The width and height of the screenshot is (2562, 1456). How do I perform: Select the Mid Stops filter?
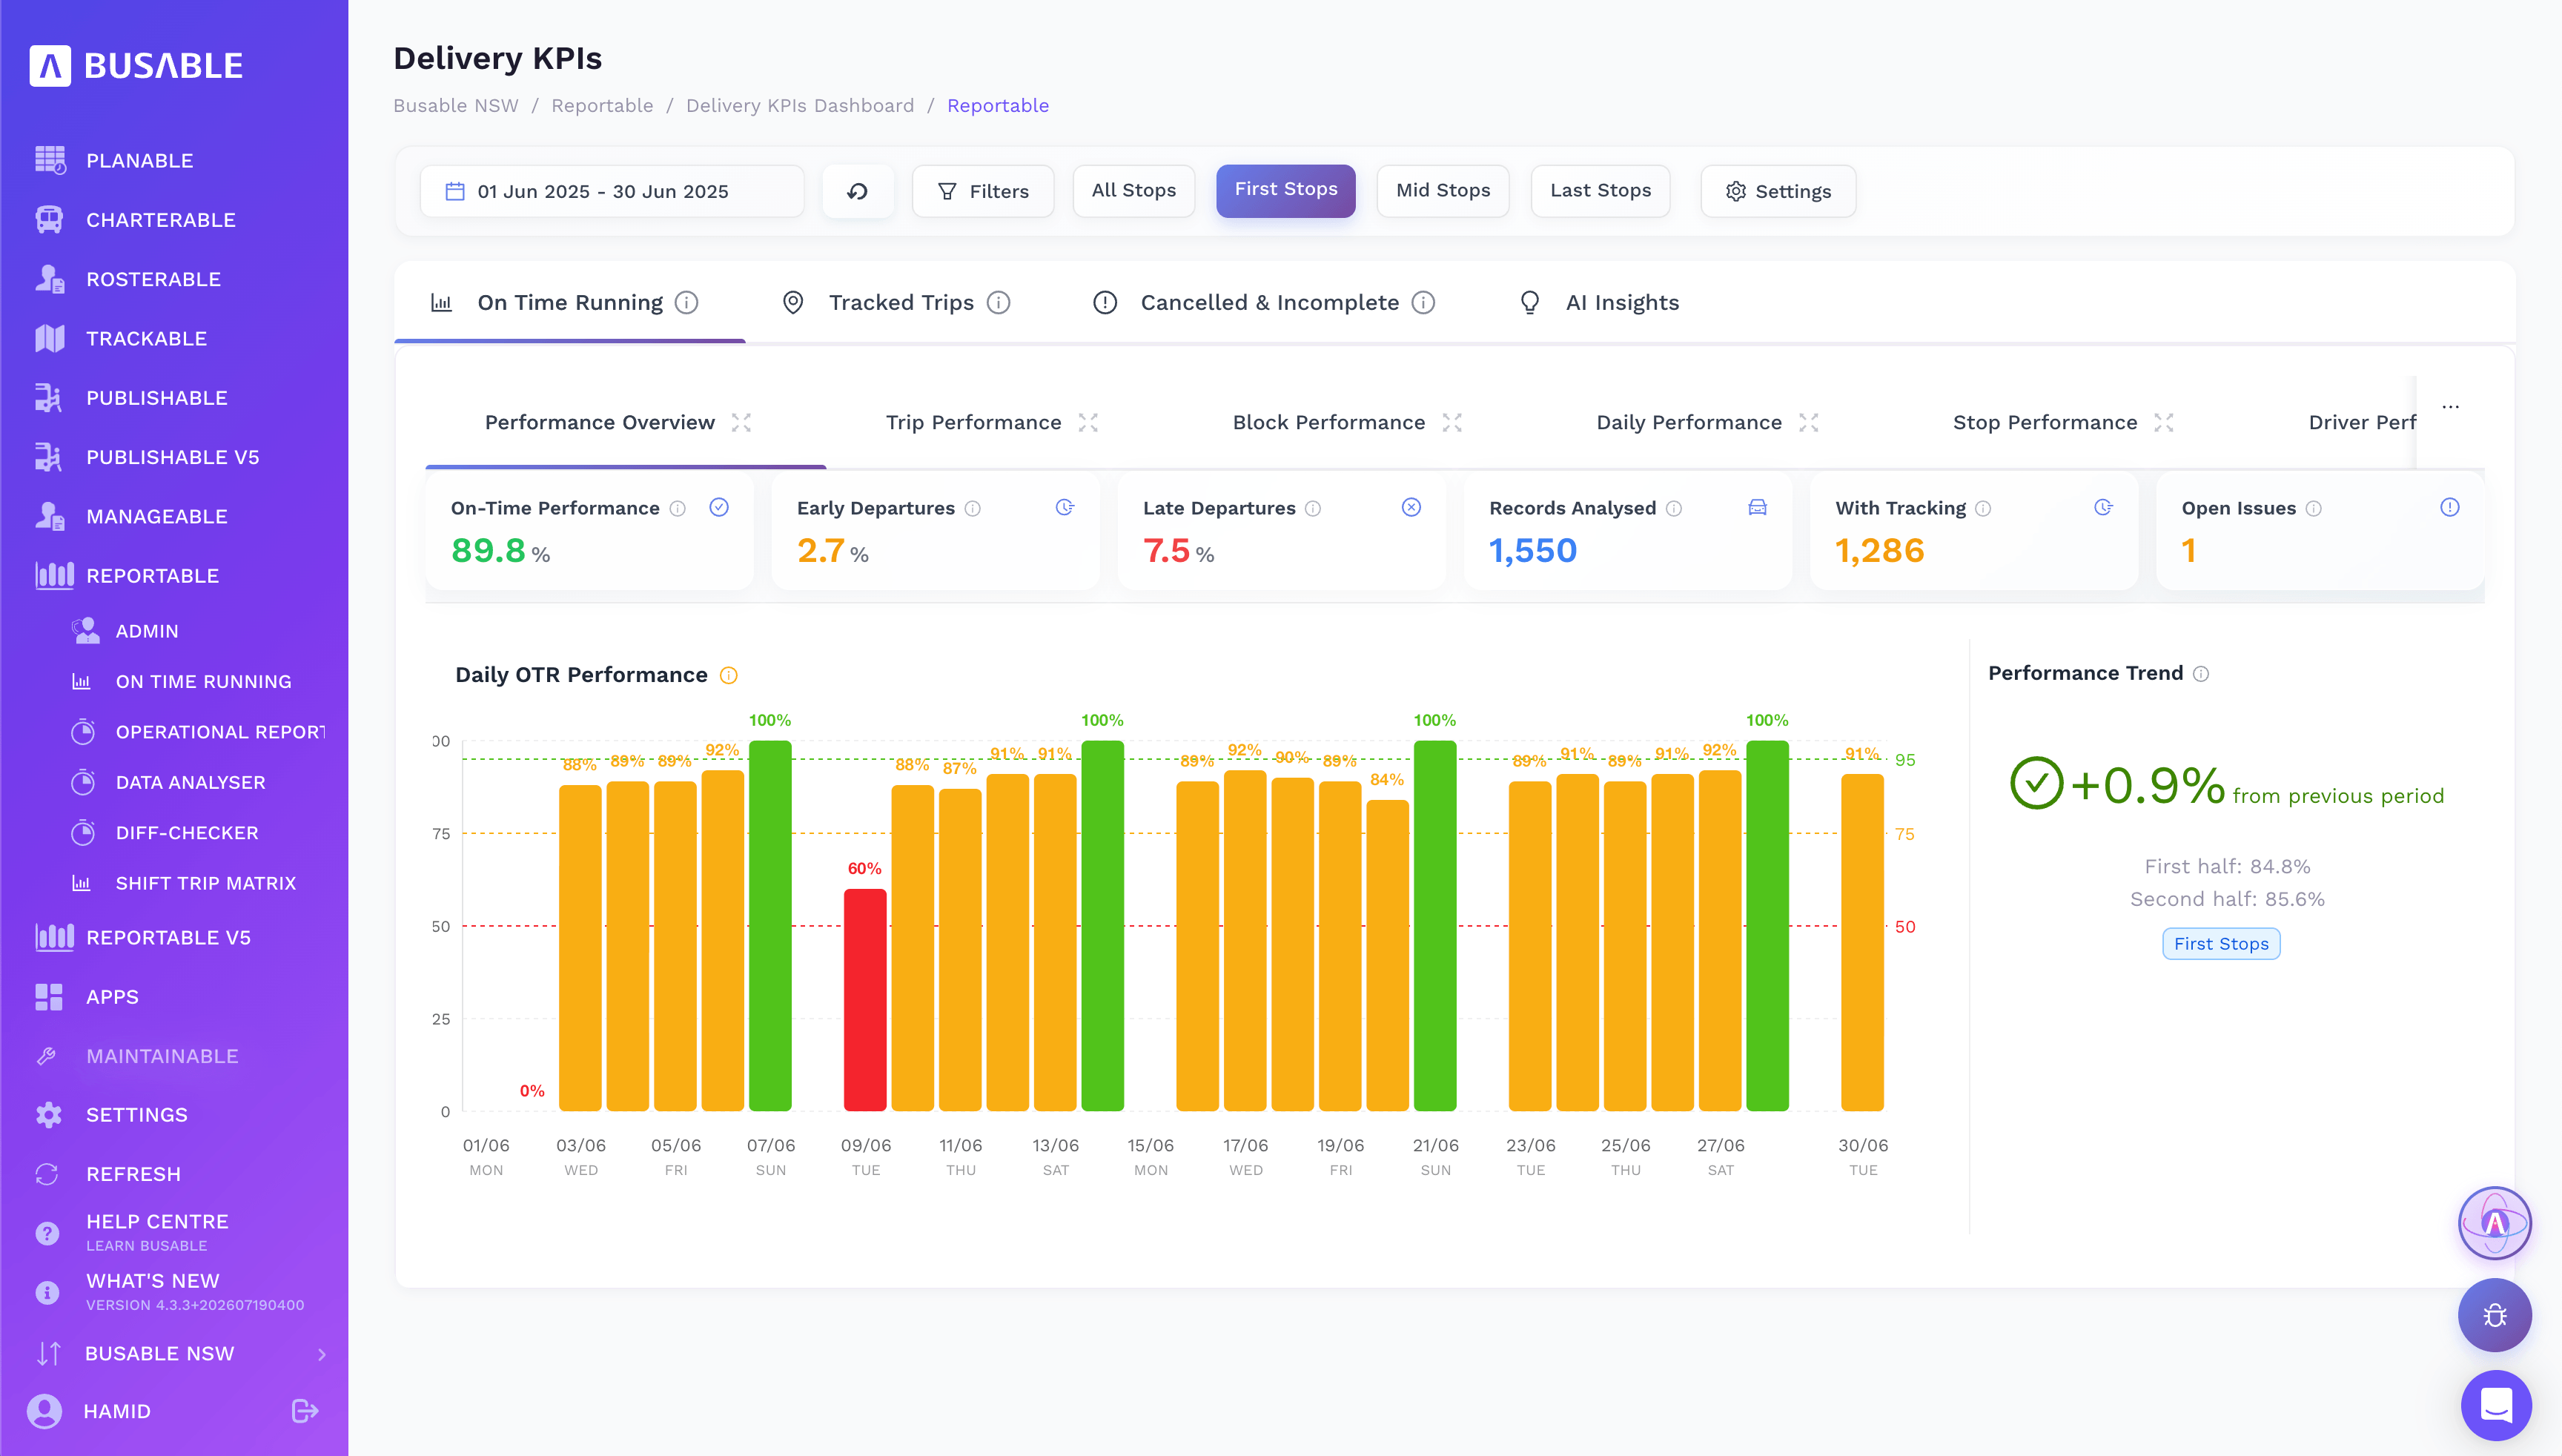coord(1442,191)
